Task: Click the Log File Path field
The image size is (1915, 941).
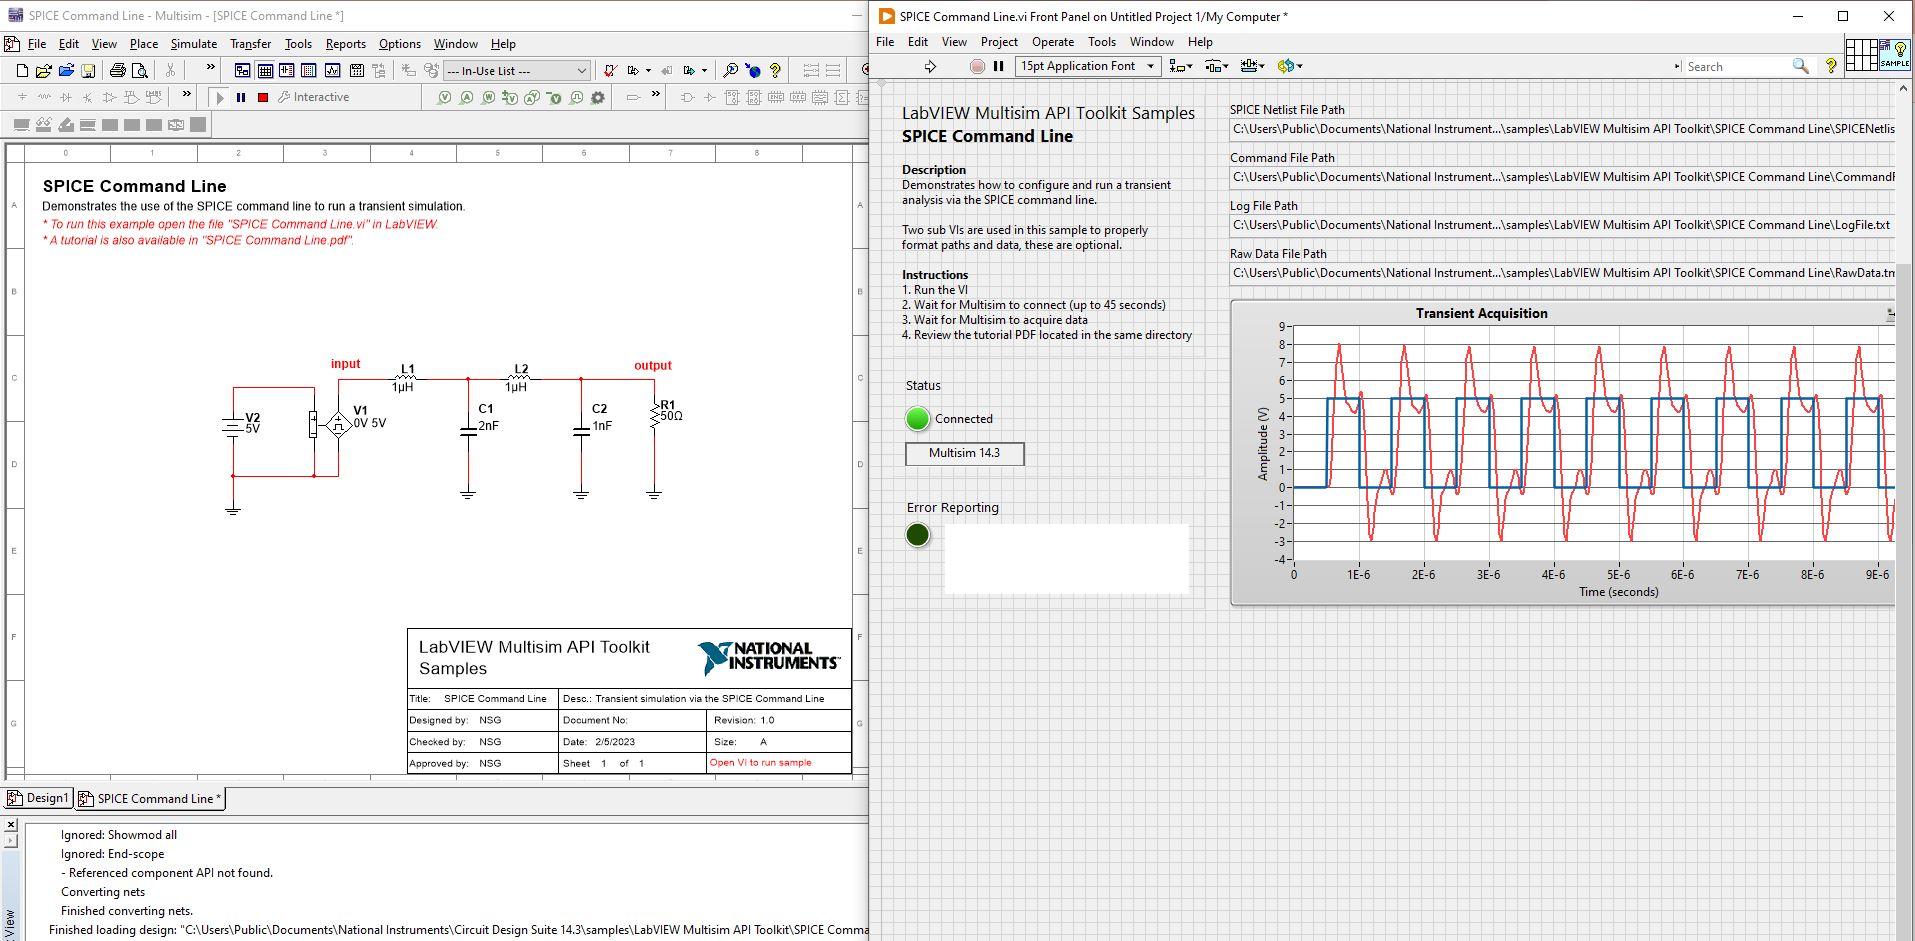Action: click(x=1562, y=225)
